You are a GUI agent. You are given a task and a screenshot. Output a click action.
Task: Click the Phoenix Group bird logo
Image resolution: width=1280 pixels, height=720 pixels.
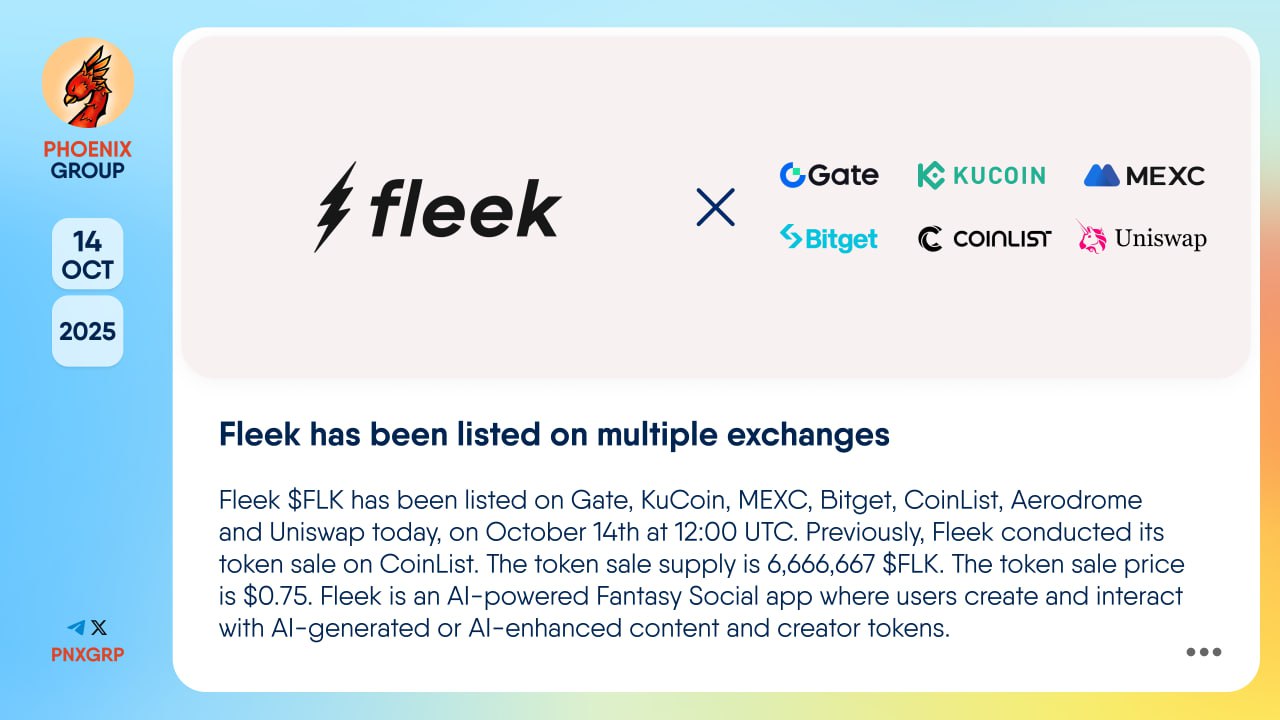pos(87,85)
